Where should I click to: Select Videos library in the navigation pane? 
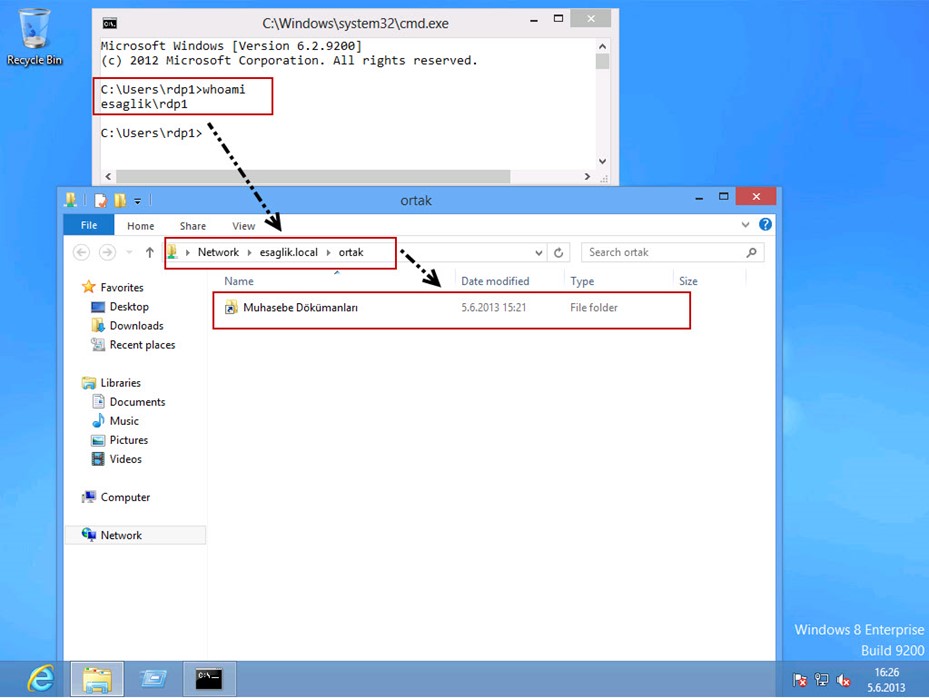126,459
